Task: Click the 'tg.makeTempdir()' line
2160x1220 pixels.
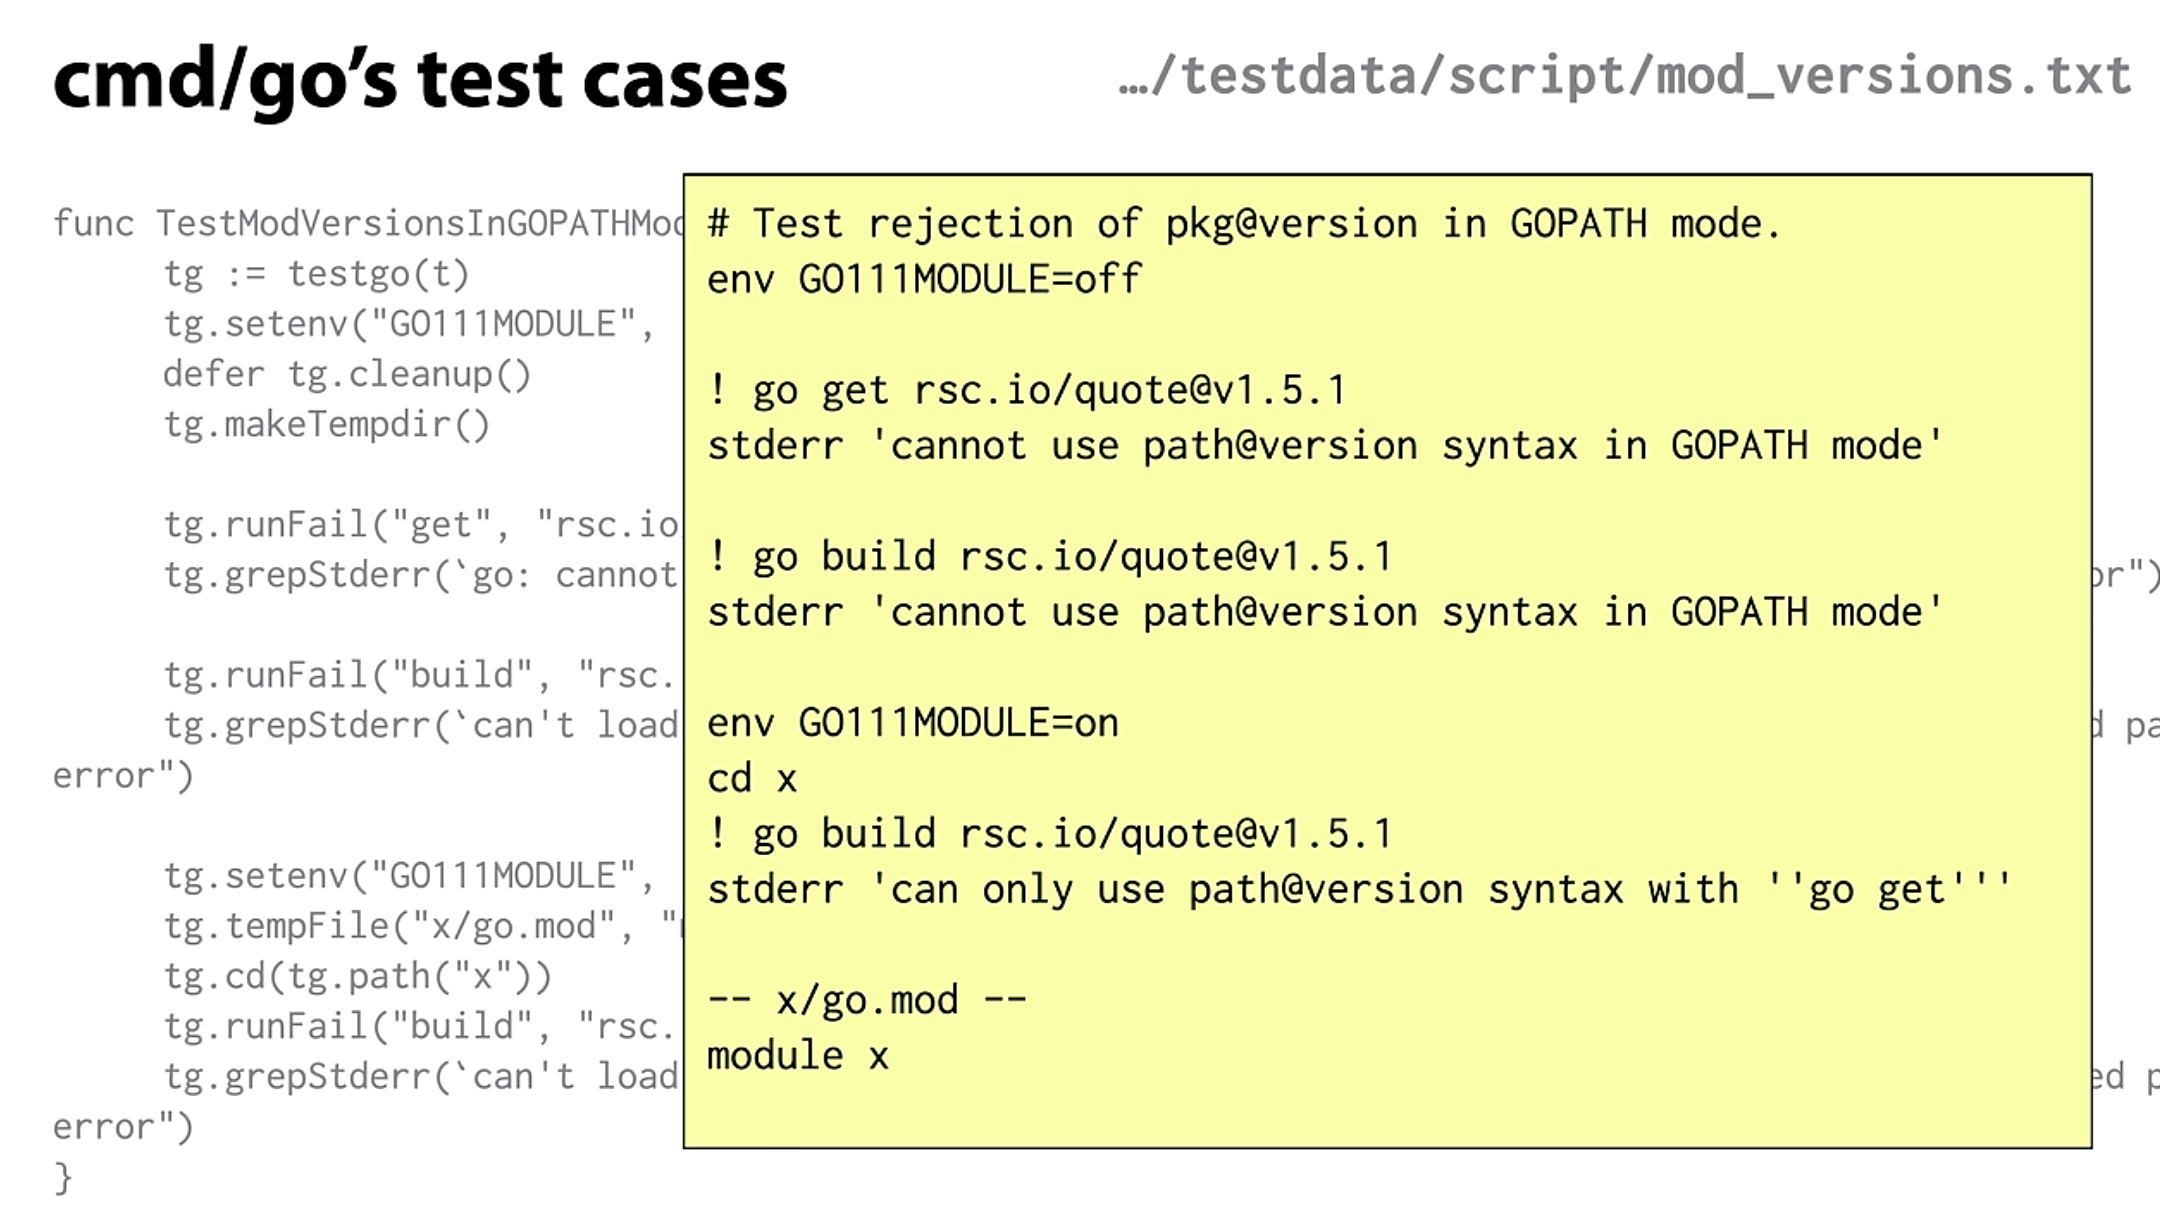Action: click(327, 424)
